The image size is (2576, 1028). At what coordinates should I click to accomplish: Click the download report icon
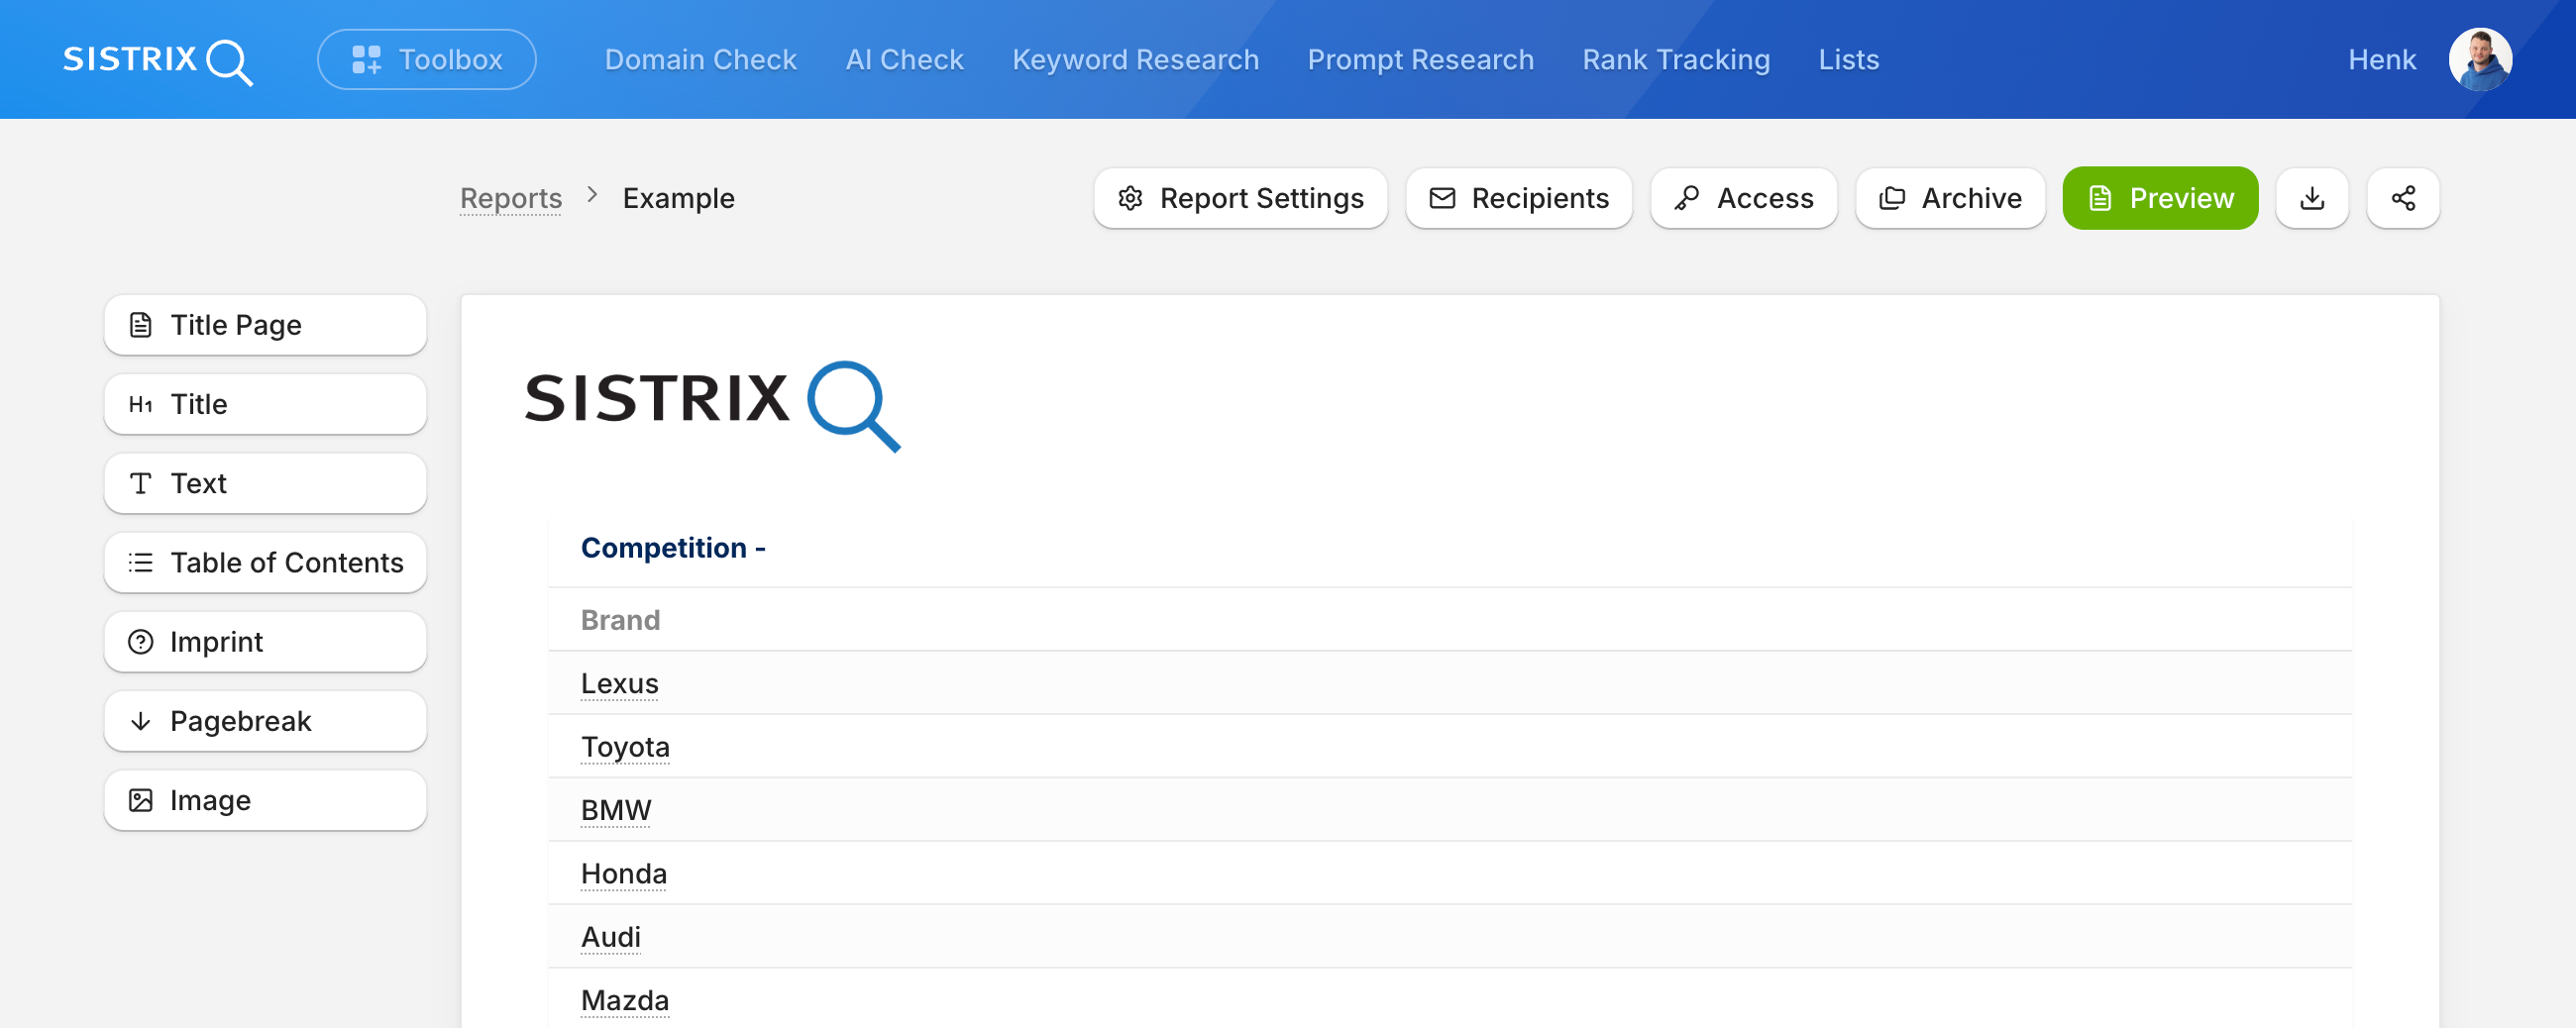2311,198
